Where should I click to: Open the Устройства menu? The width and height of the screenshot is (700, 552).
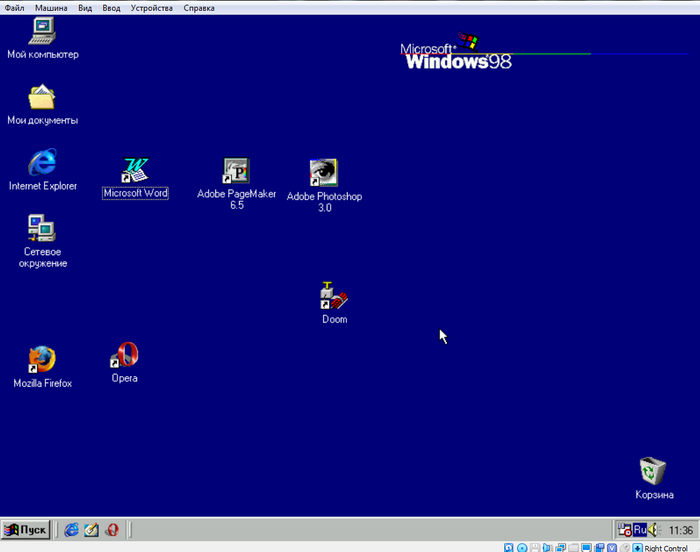click(151, 8)
